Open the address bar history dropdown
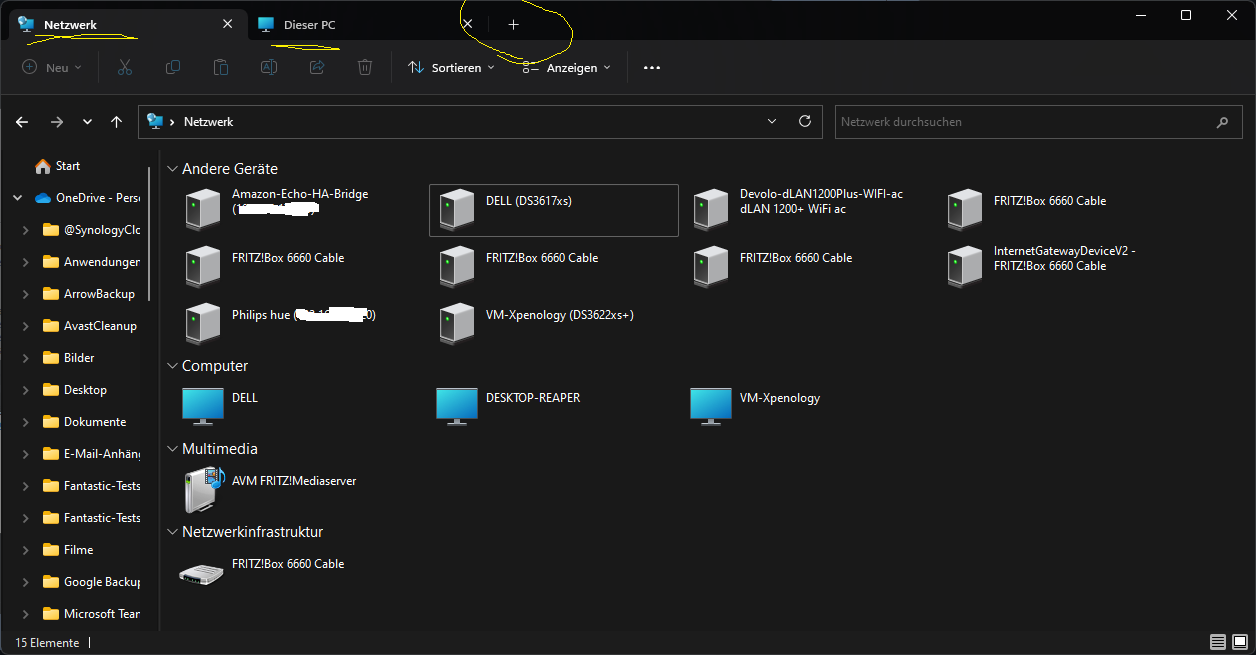Viewport: 1256px width, 655px height. pos(772,121)
